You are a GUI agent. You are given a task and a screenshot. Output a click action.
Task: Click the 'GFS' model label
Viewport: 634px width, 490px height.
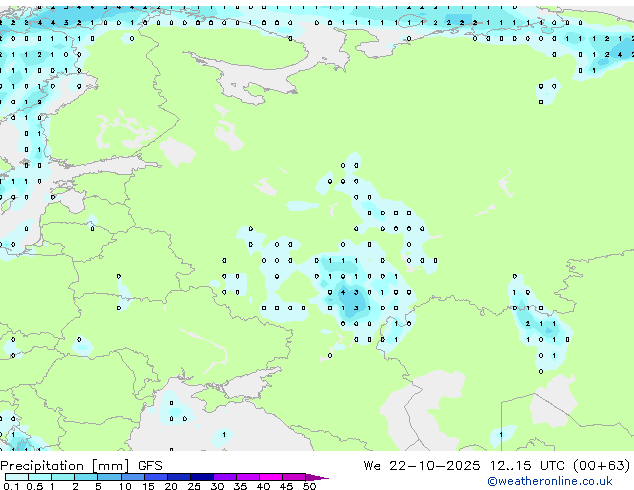pyautogui.click(x=150, y=466)
